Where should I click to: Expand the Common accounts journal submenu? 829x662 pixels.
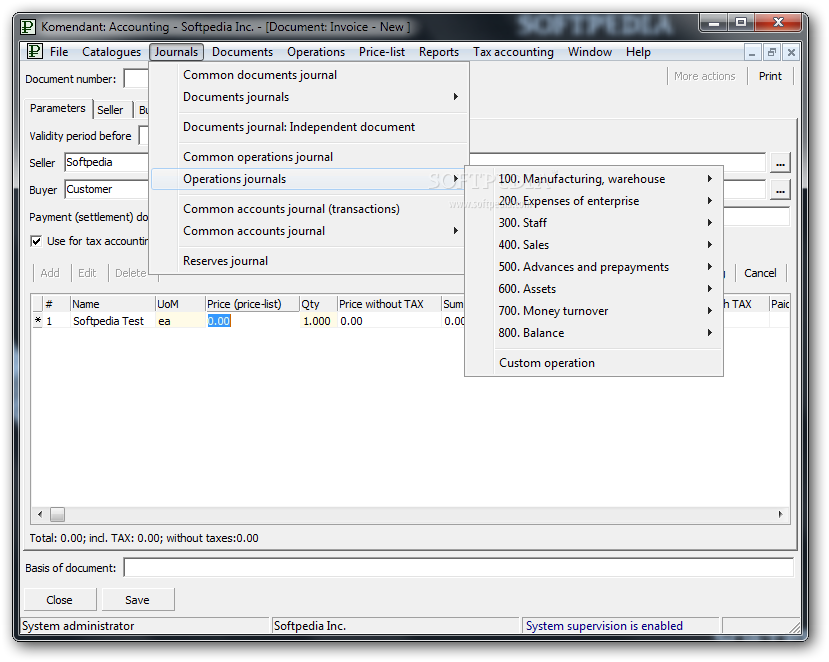pyautogui.click(x=309, y=231)
